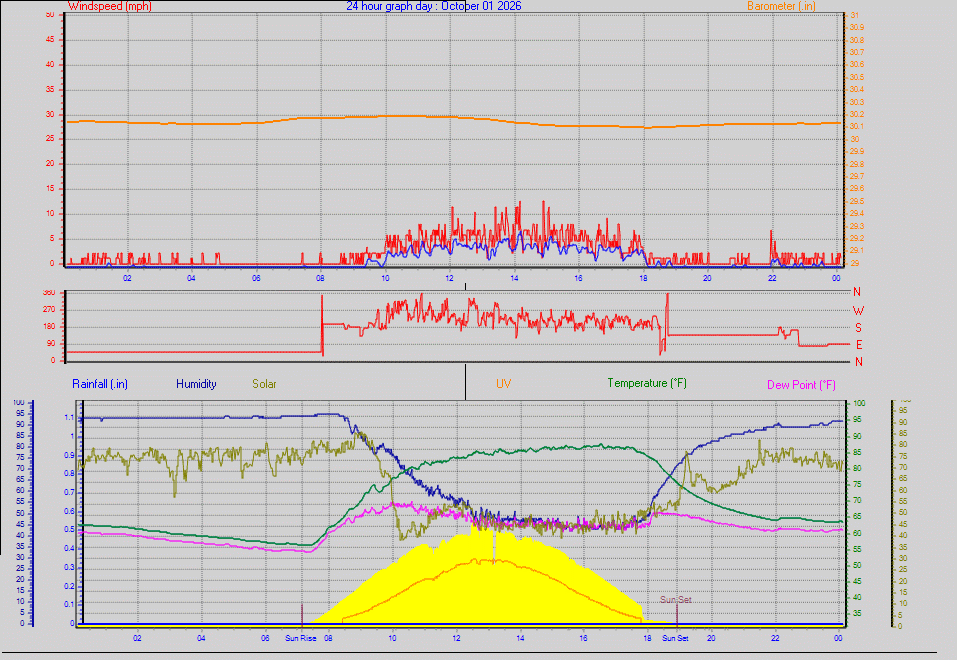Click the '45' value on the windspeed axis

click(x=50, y=40)
